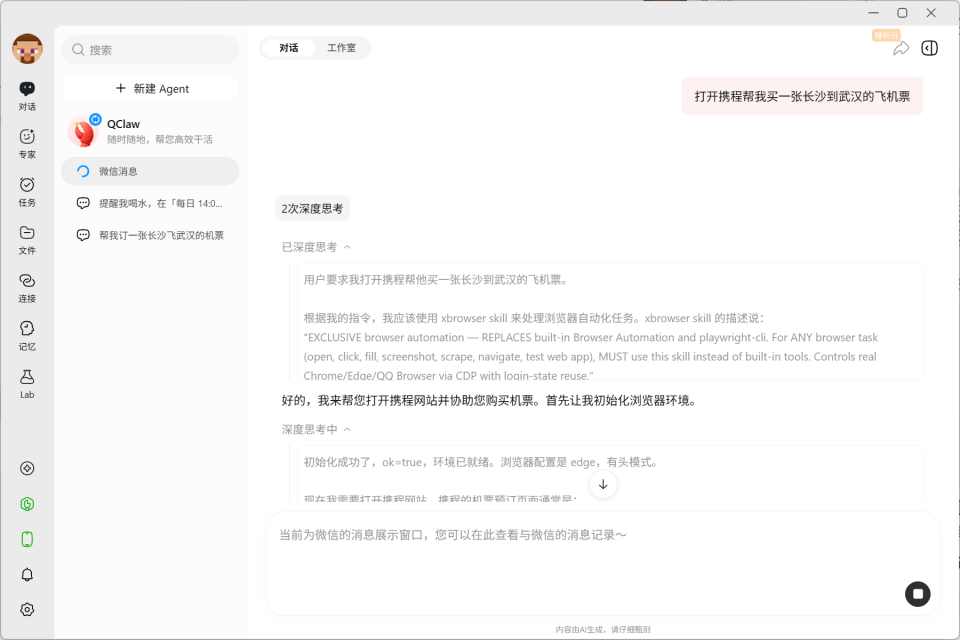The width and height of the screenshot is (960, 640).
Task: Click the 2次深度思考 badge
Action: click(x=312, y=209)
